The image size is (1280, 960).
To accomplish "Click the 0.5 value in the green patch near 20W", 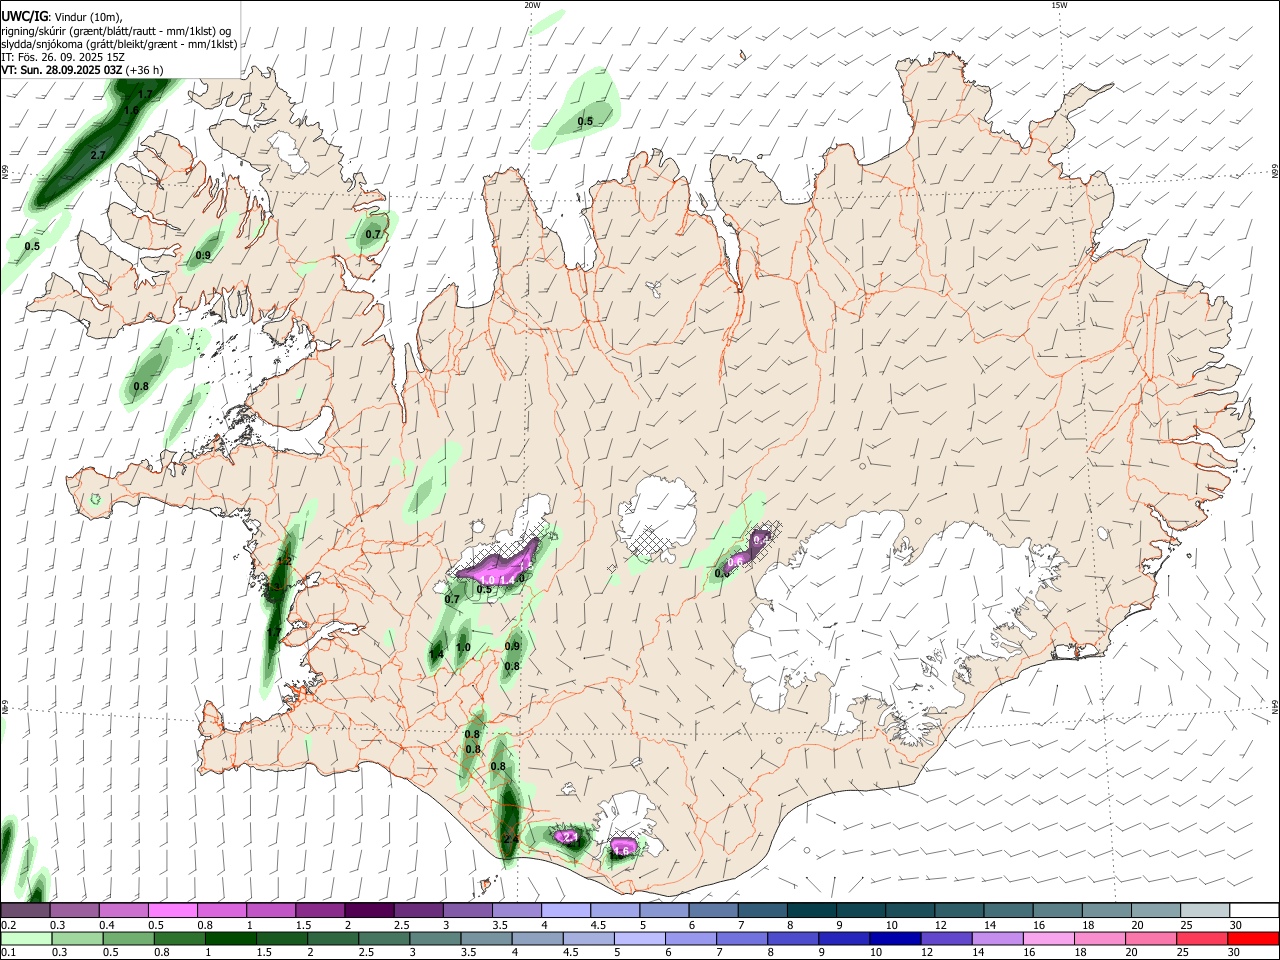I will point(585,122).
